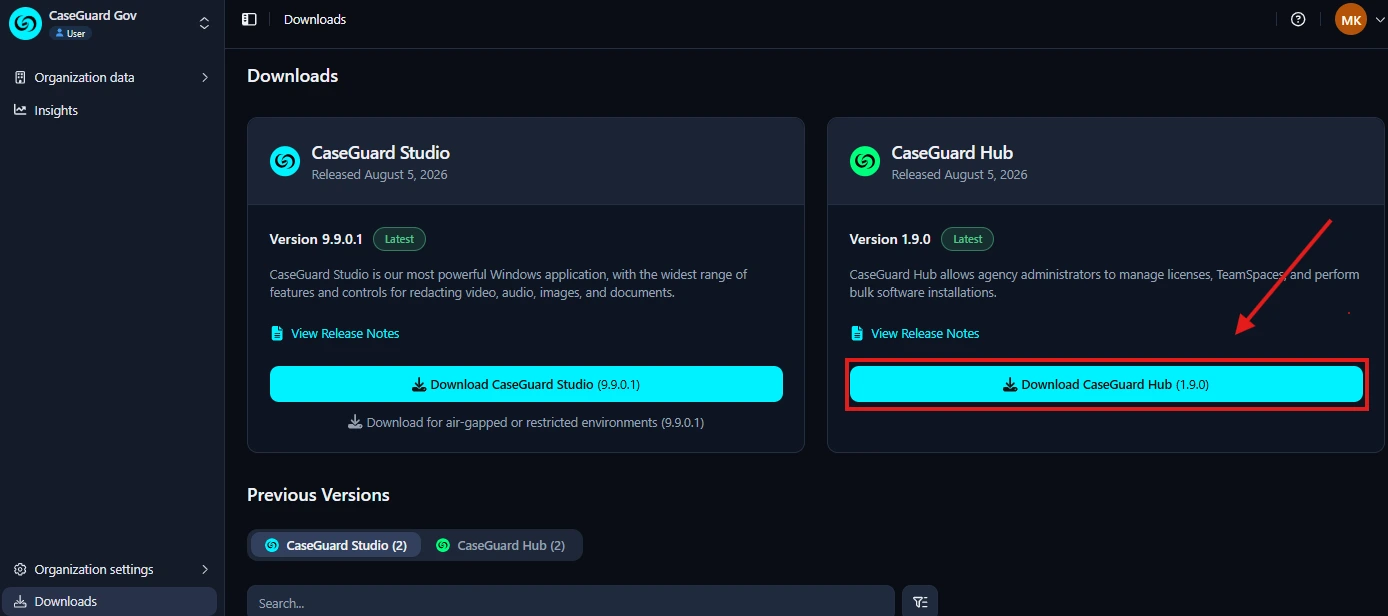Open Insights in the sidebar

(x=112, y=110)
